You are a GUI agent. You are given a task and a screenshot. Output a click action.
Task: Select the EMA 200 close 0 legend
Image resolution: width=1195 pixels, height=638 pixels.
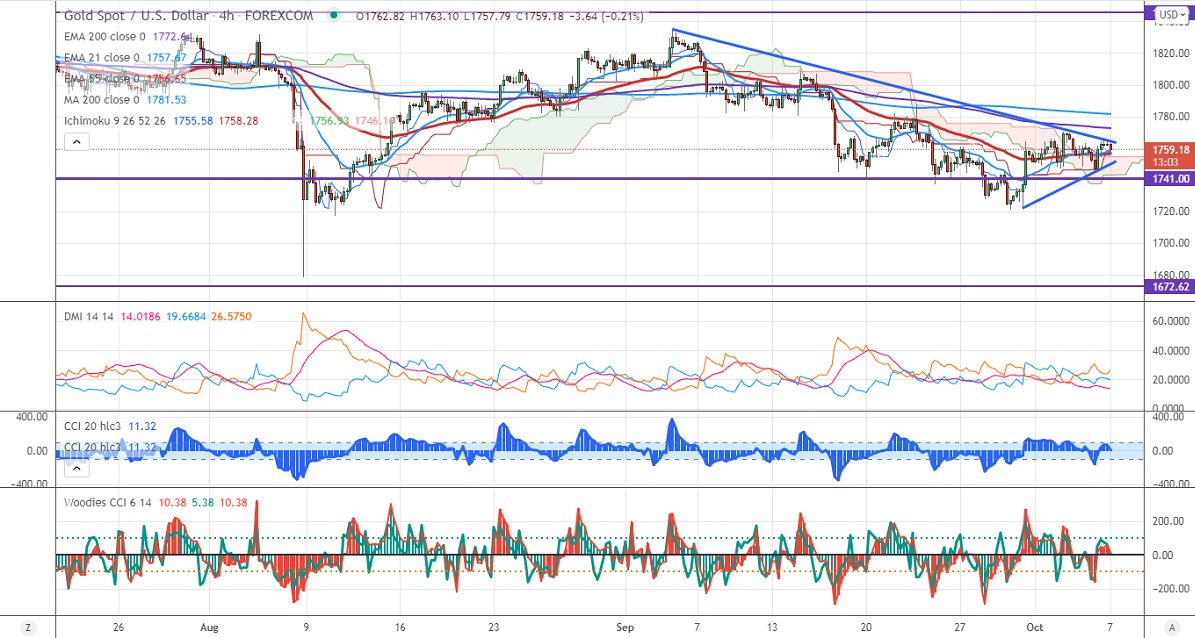pos(104,37)
